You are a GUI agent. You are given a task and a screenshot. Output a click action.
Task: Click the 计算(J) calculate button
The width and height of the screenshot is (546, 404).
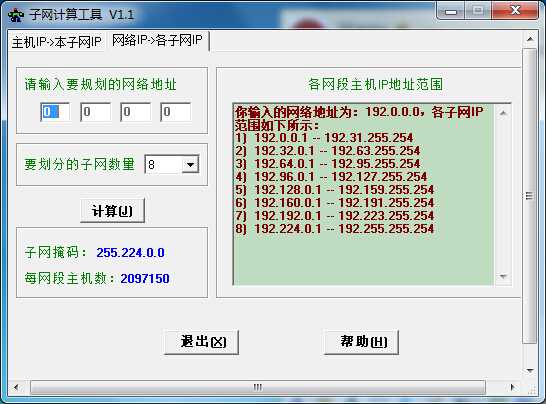[x=112, y=211]
